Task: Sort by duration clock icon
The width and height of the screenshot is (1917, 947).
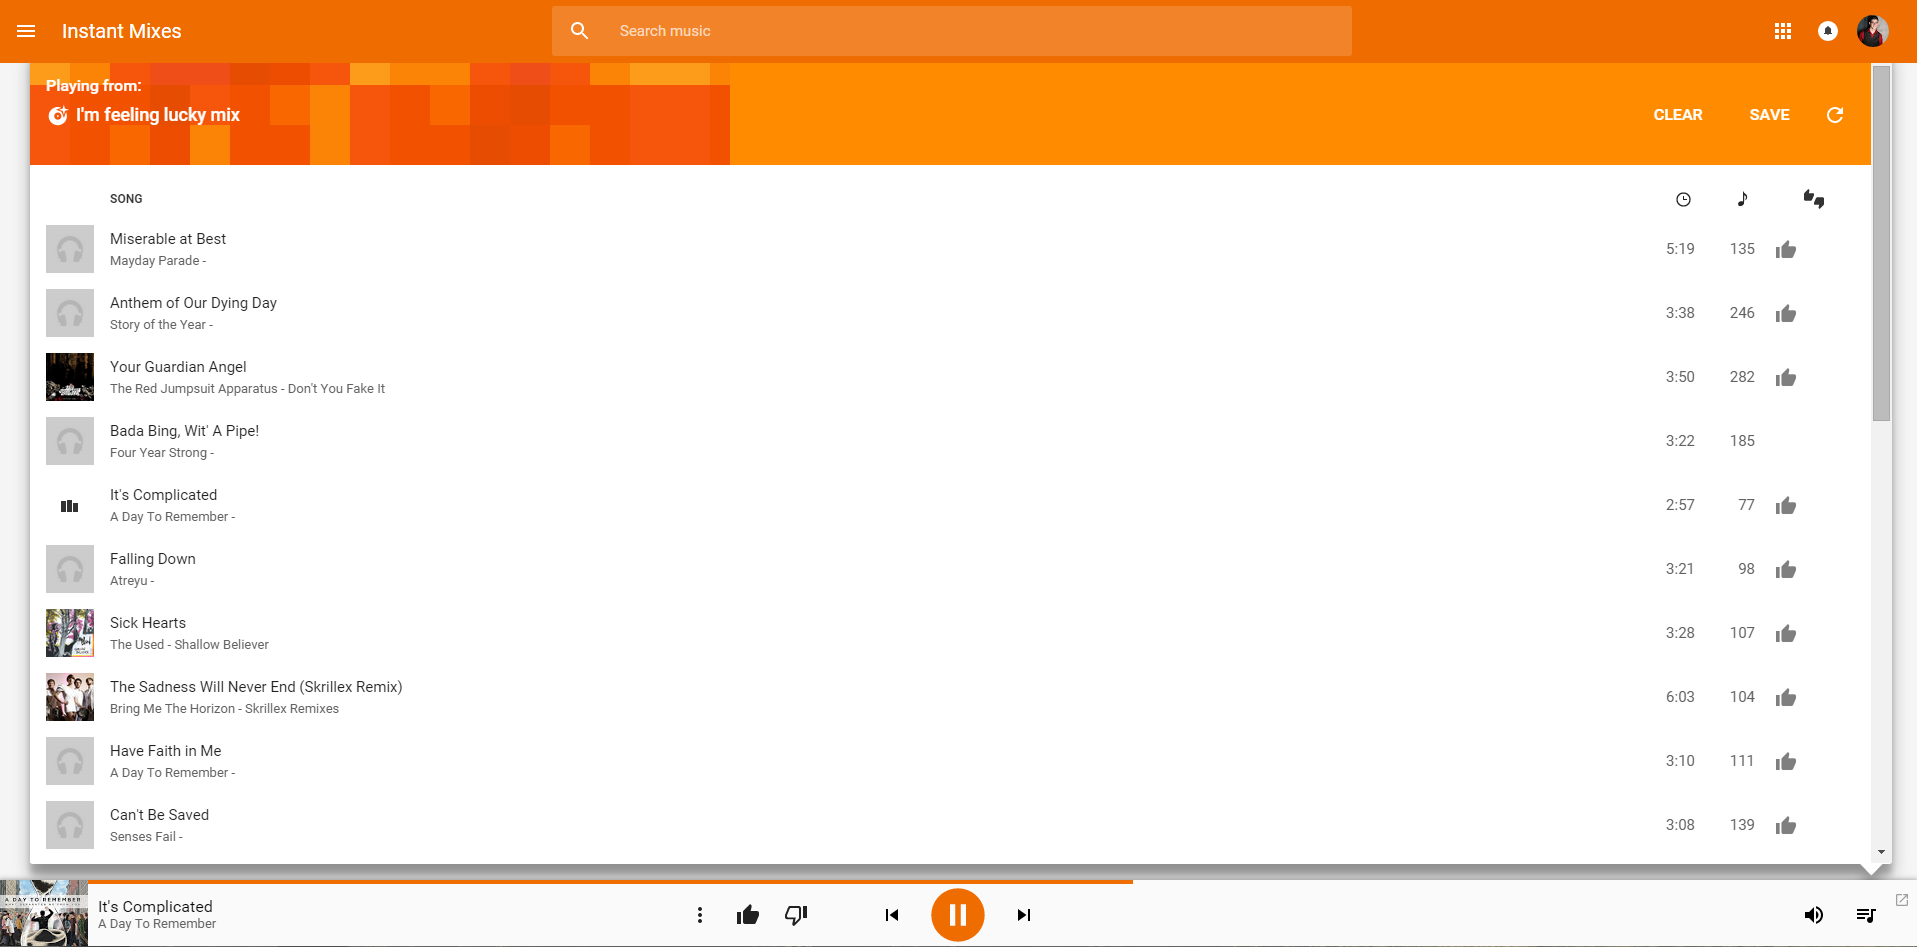Action: pos(1683,199)
